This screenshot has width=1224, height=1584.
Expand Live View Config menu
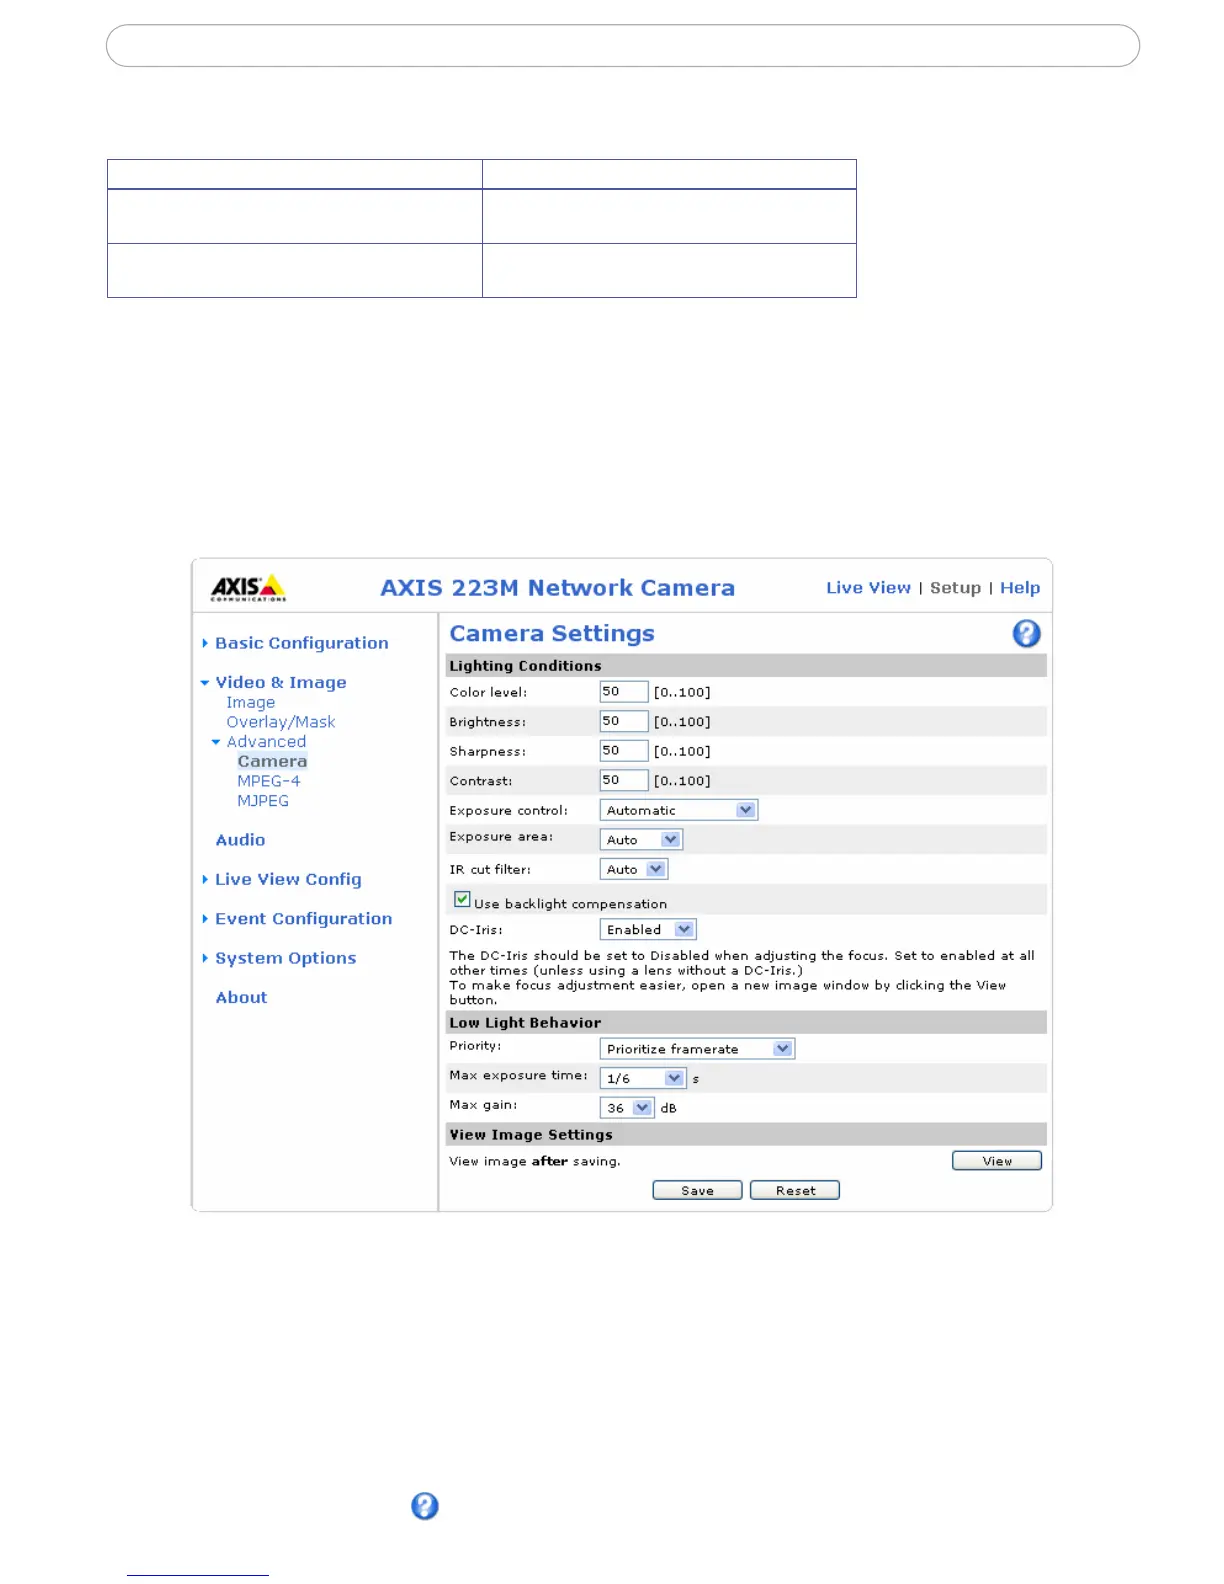(288, 879)
